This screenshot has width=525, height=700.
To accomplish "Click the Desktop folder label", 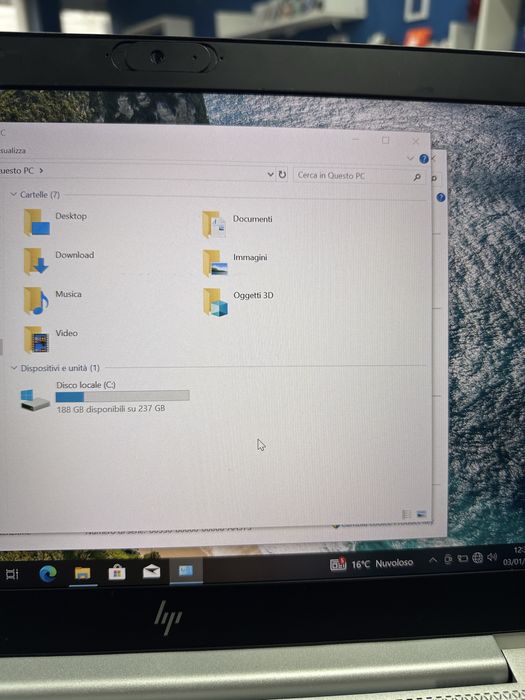I will (71, 216).
